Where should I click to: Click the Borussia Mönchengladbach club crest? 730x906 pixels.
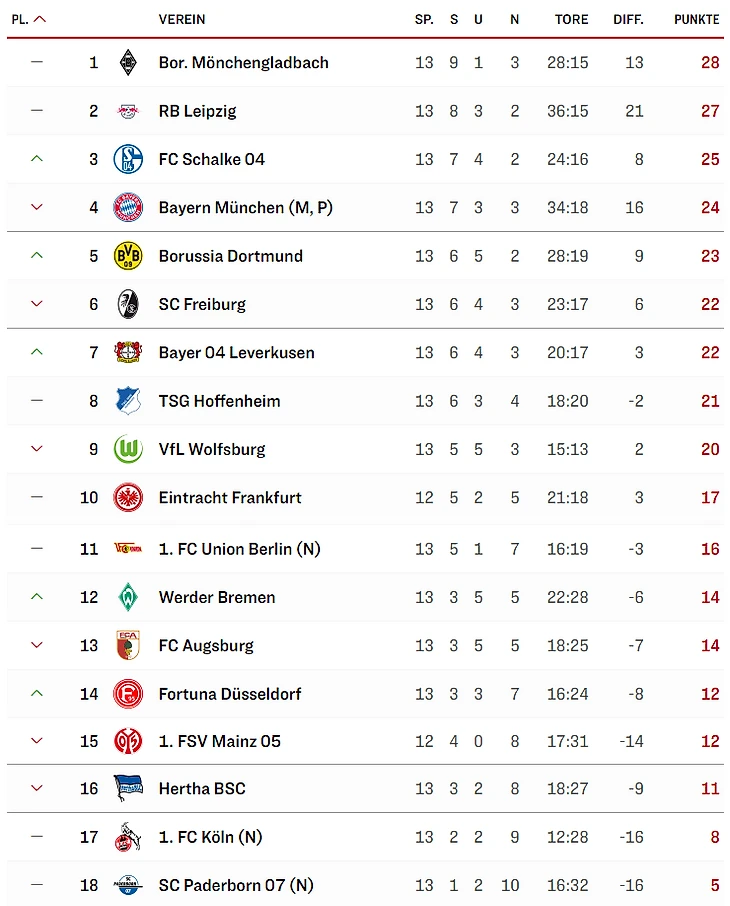click(x=127, y=62)
